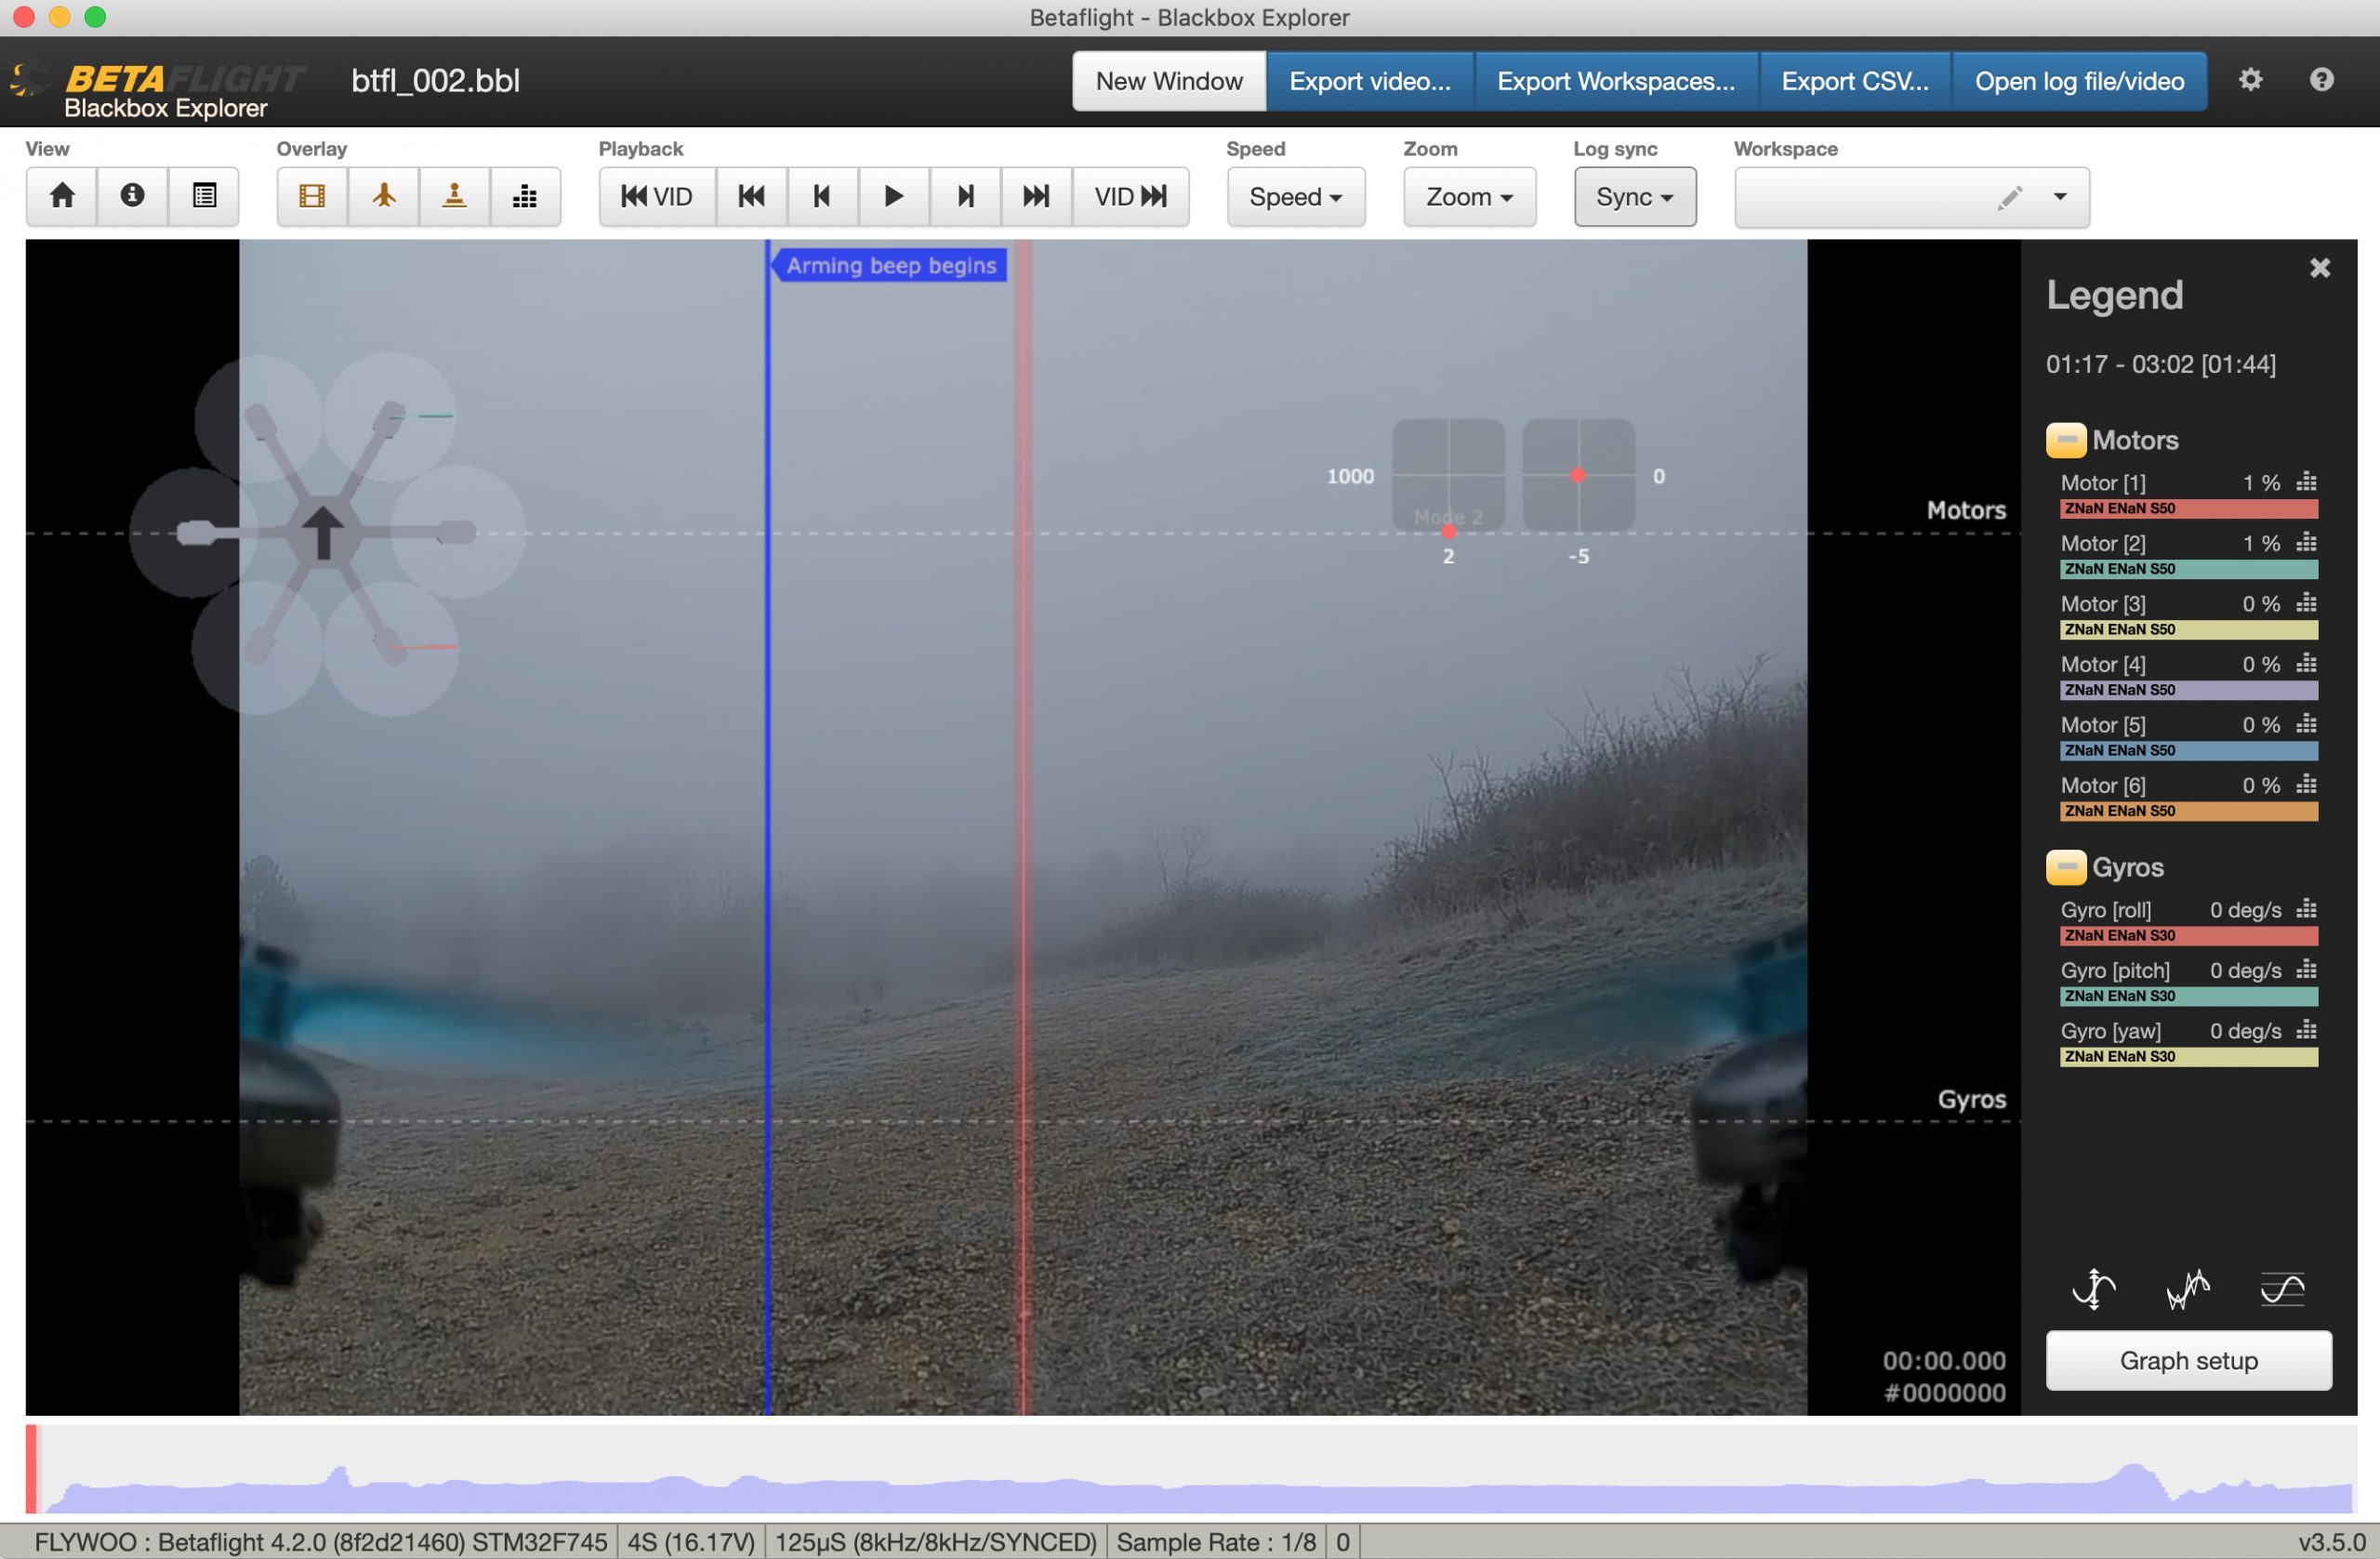Image resolution: width=2380 pixels, height=1559 pixels.
Task: Select Gyro [roll] legend entry
Action: pyautogui.click(x=2106, y=910)
